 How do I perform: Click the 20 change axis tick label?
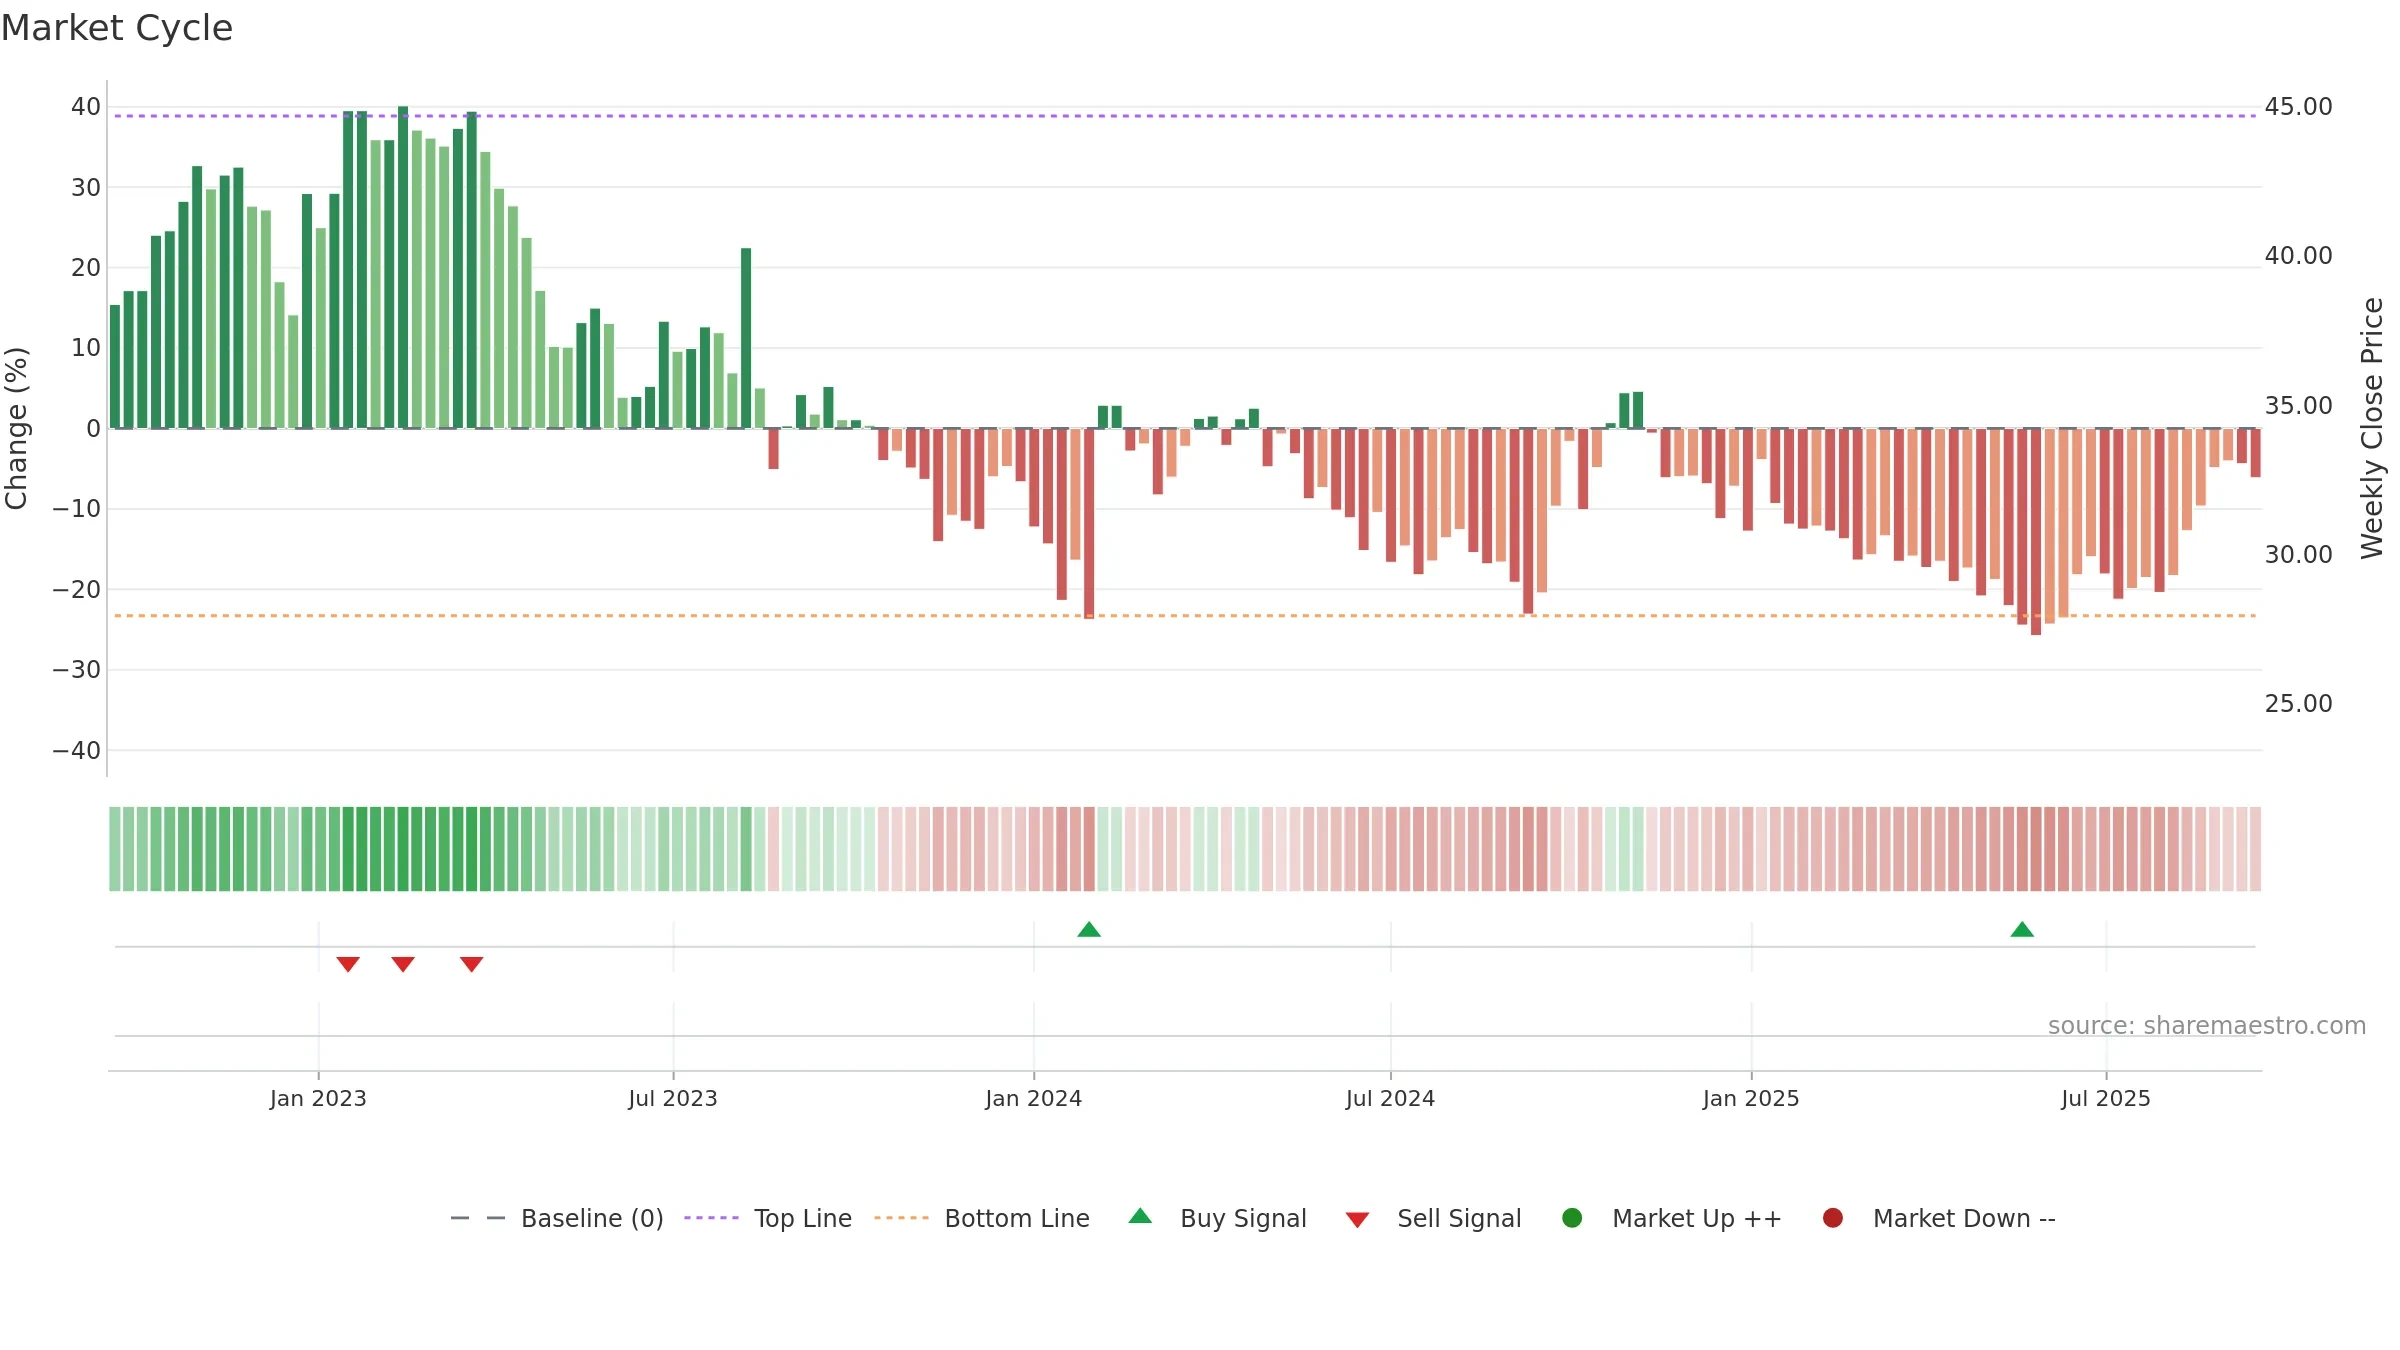86,268
